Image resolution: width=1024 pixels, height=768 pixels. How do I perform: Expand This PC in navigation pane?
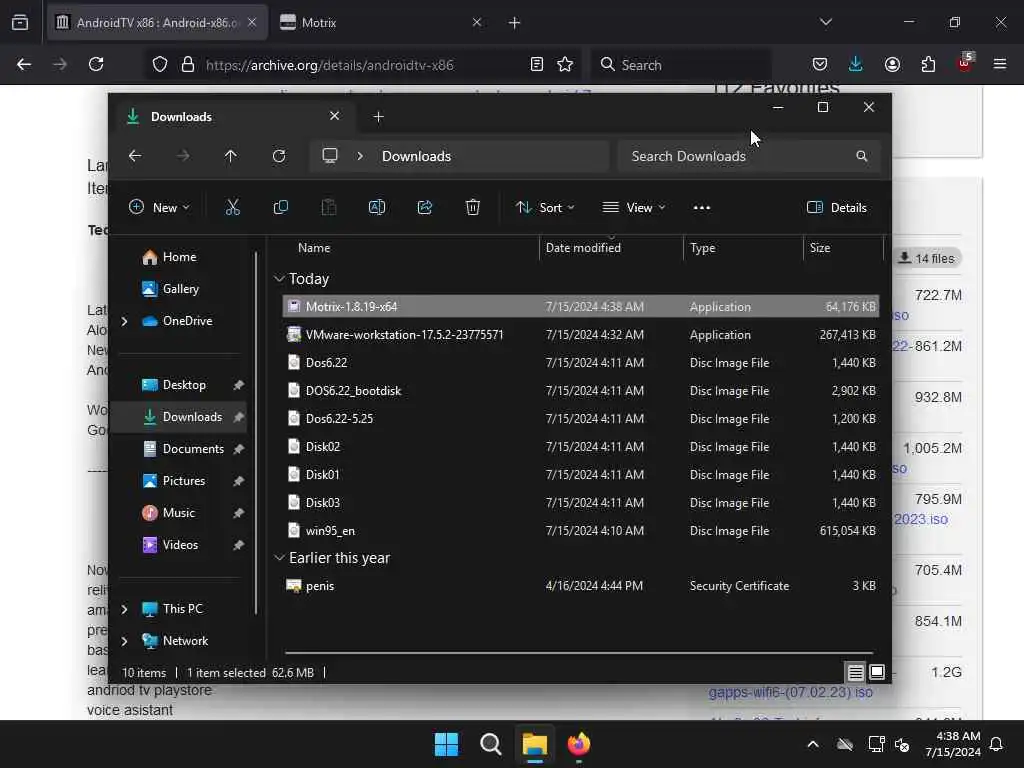[x=125, y=609]
